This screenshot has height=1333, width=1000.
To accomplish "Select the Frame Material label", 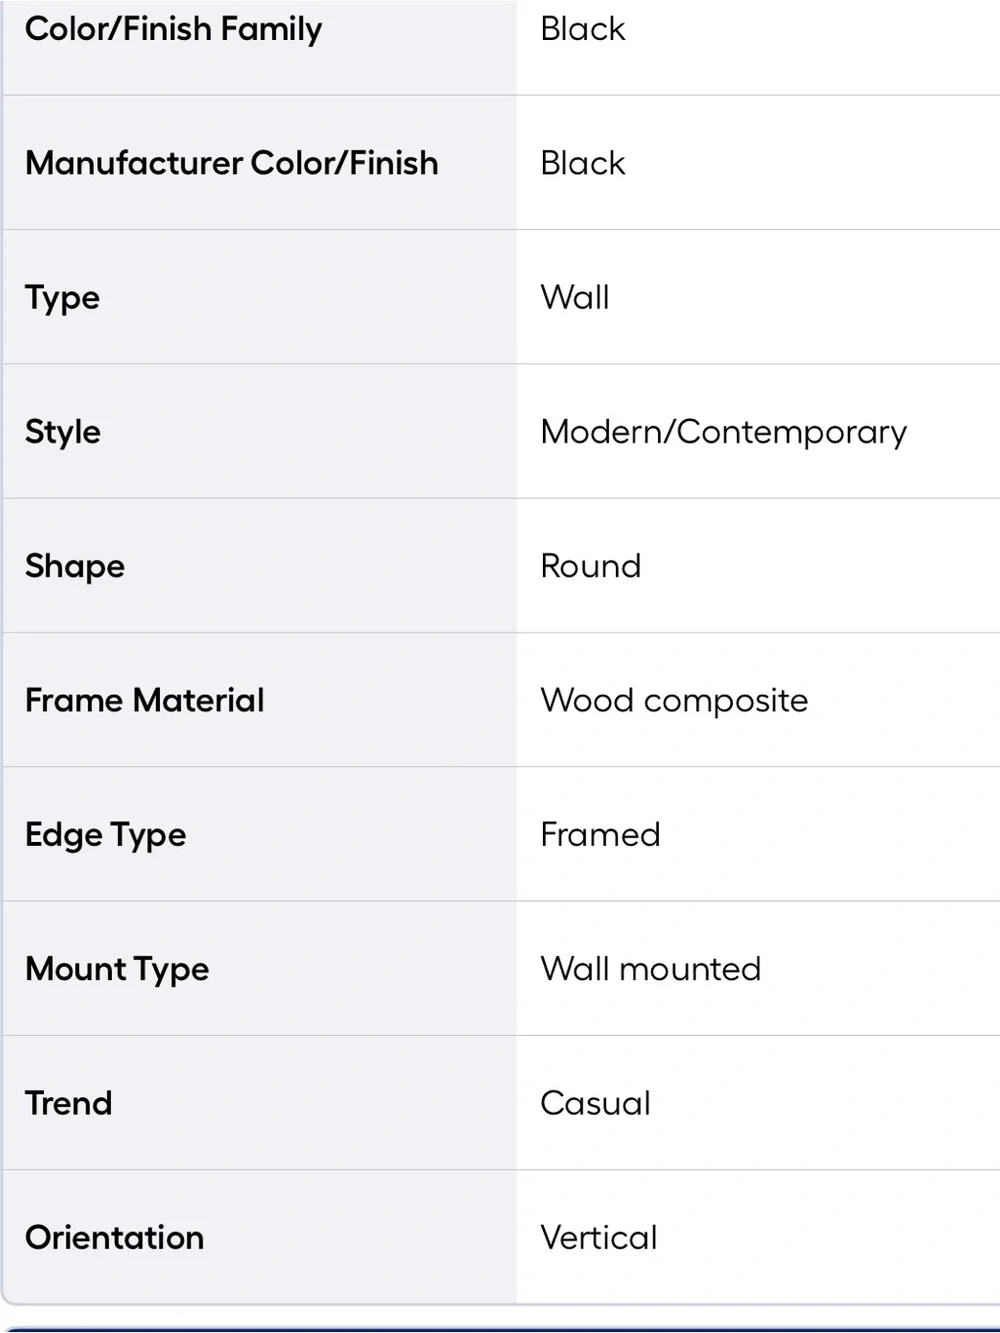I will click(145, 700).
